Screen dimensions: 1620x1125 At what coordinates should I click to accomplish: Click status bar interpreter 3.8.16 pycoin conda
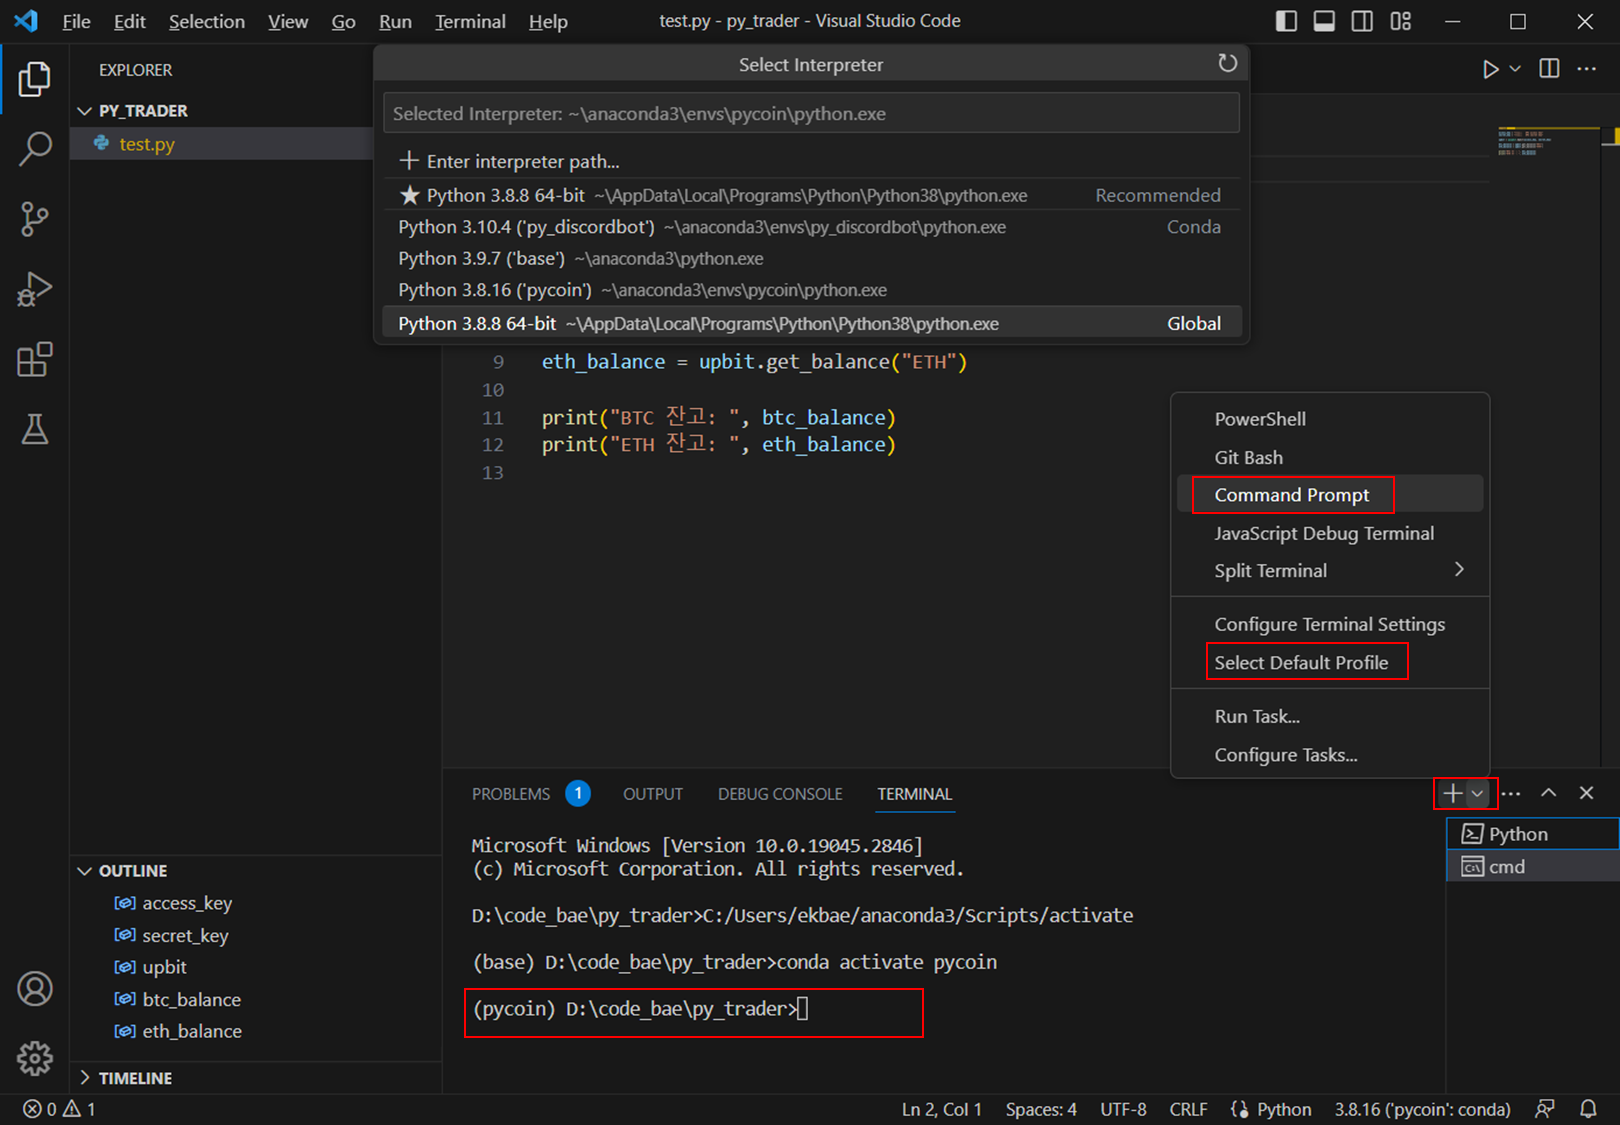point(1422,1109)
